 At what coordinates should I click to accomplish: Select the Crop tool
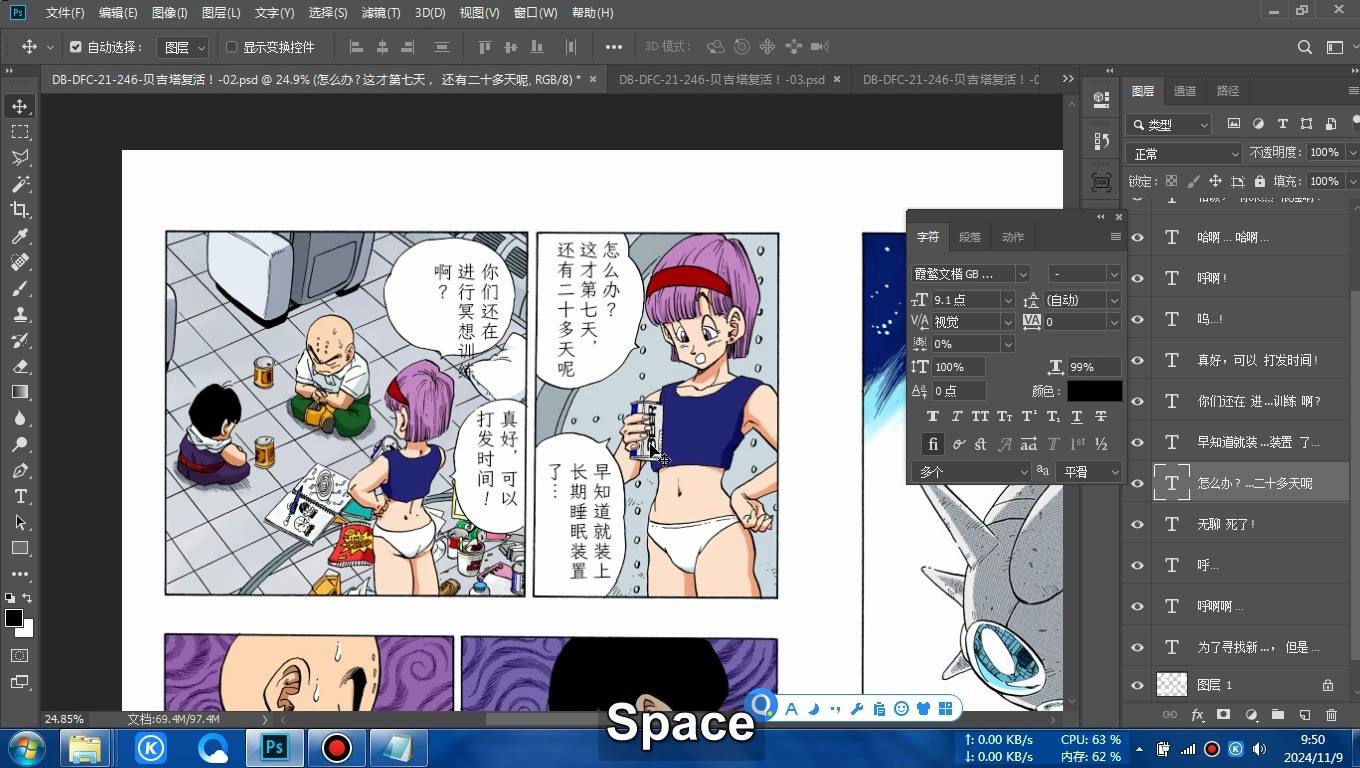(20, 210)
